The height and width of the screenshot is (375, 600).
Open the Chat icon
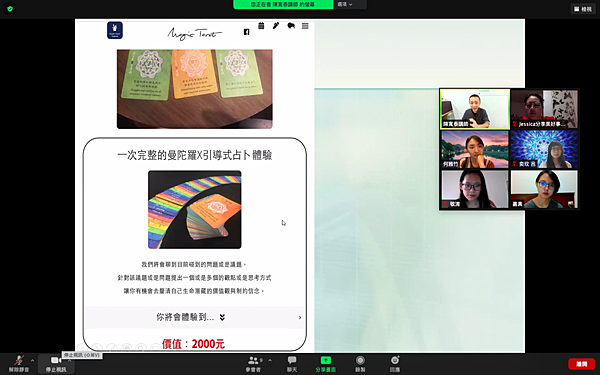tap(292, 364)
